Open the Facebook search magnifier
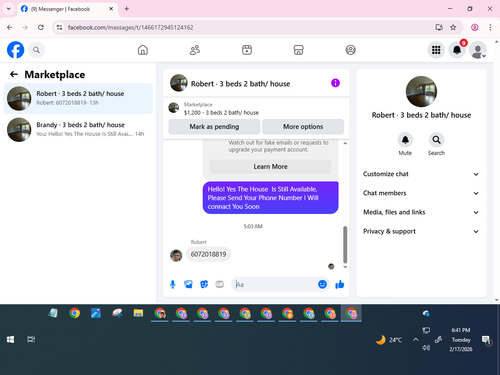Viewport: 500px width, 375px height. click(x=36, y=50)
